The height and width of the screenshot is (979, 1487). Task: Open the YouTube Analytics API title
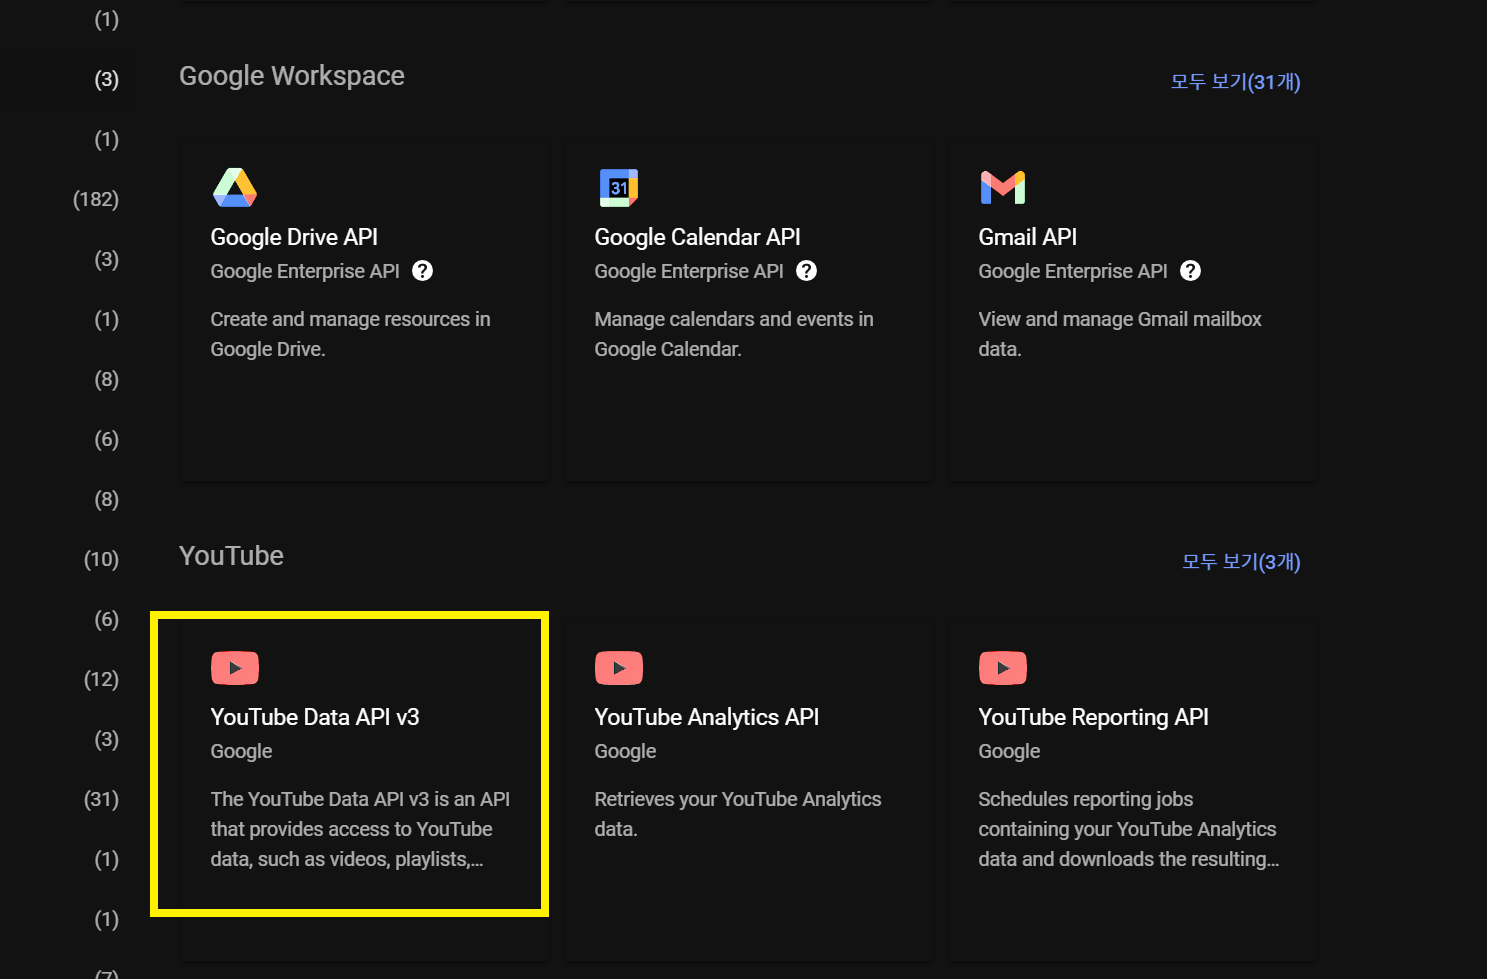[706, 717]
